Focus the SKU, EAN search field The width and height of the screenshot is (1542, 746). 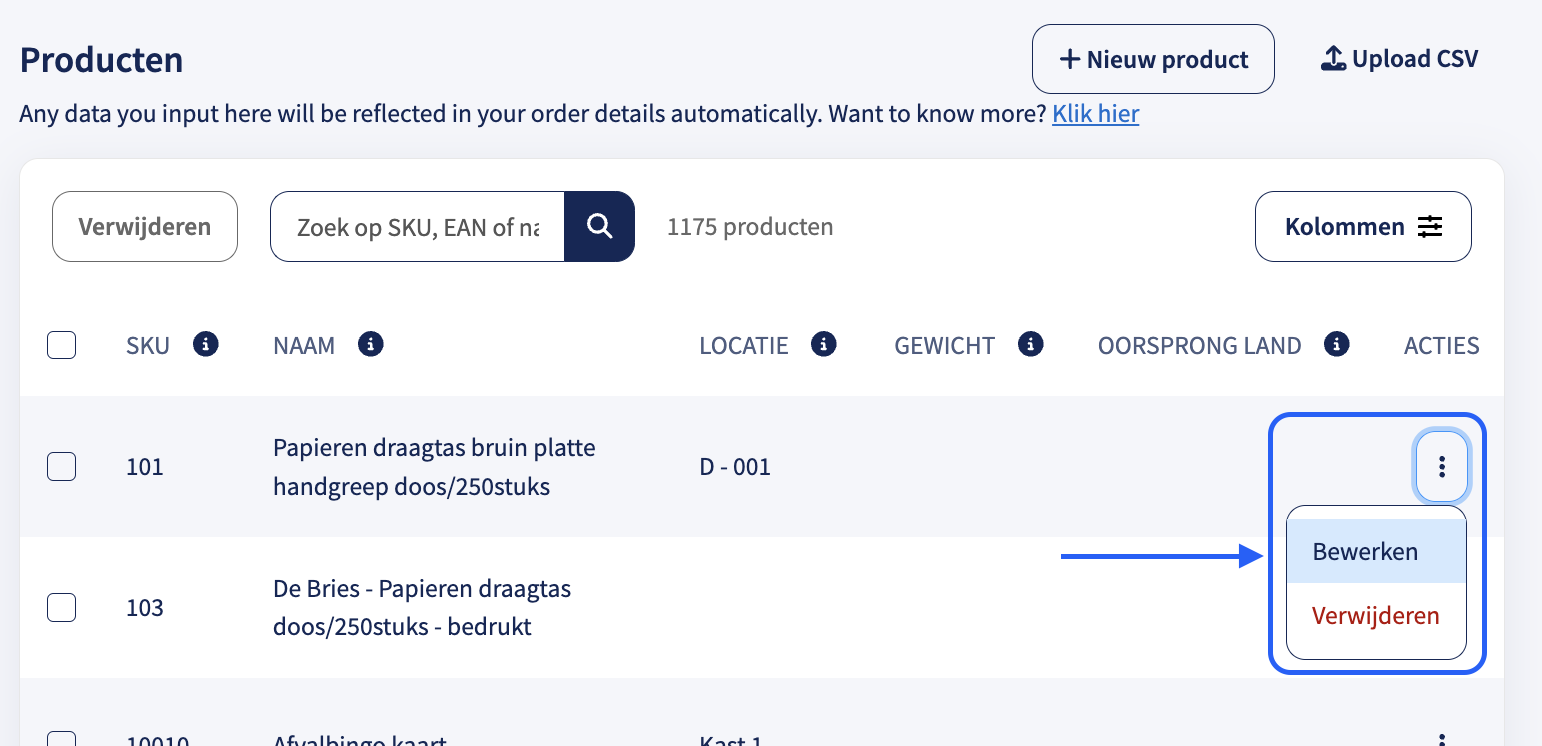tap(418, 227)
